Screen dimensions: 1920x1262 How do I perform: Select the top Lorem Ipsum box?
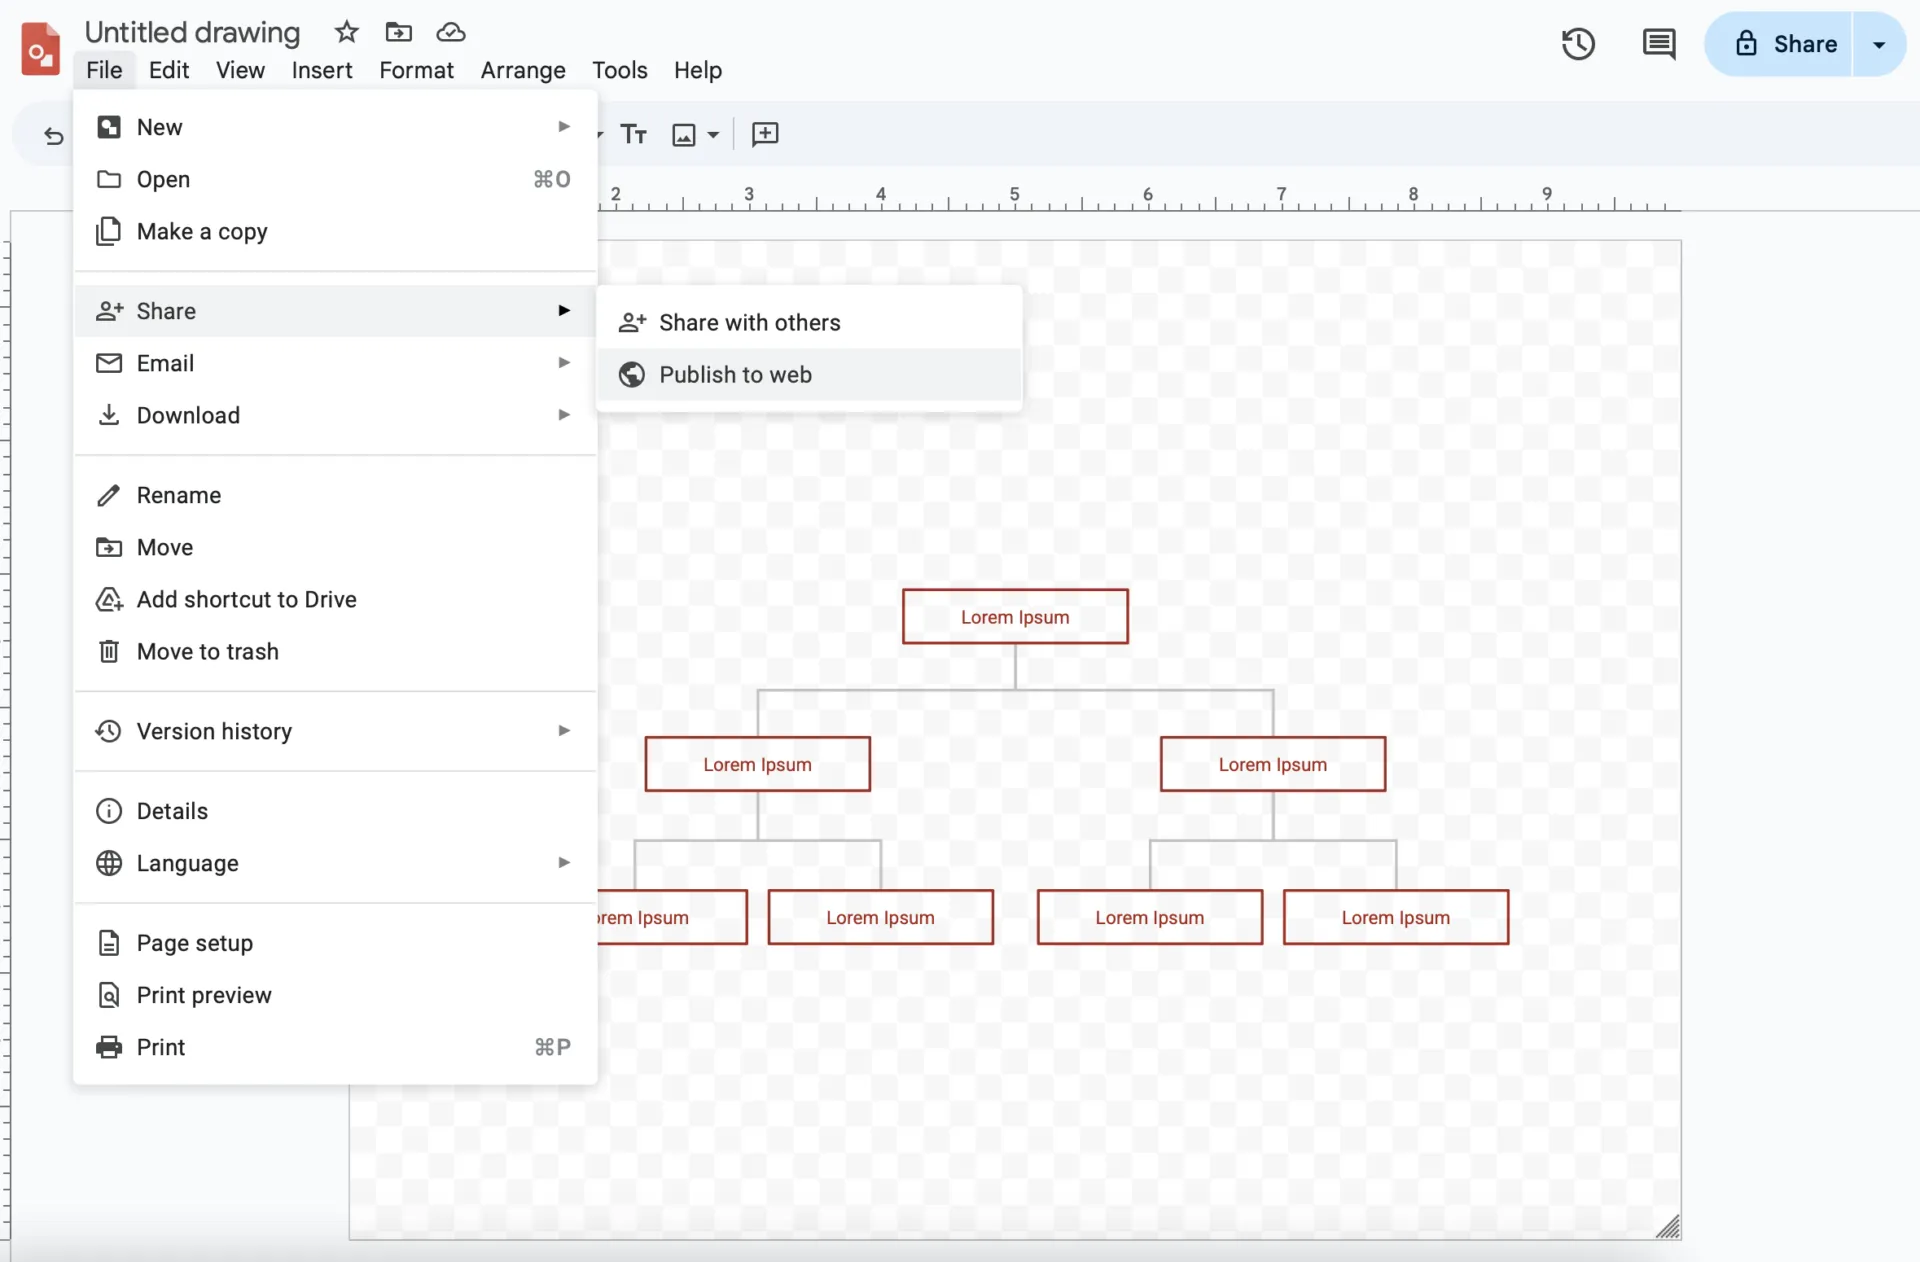1015,616
